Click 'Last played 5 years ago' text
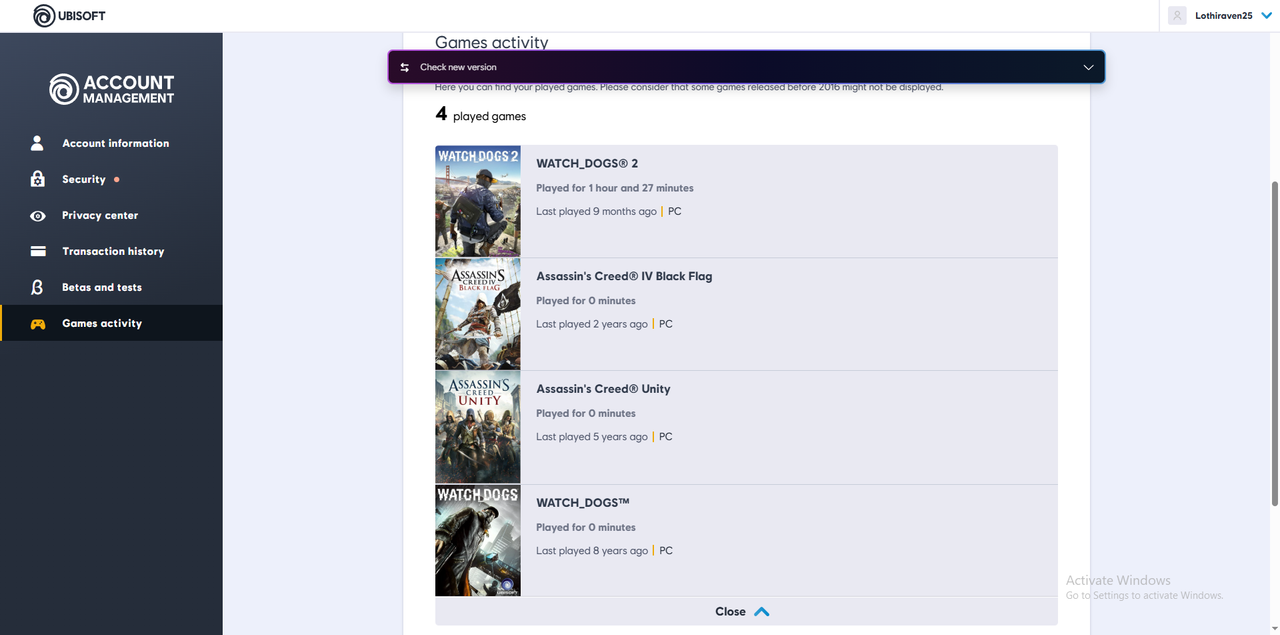 pyautogui.click(x=592, y=437)
